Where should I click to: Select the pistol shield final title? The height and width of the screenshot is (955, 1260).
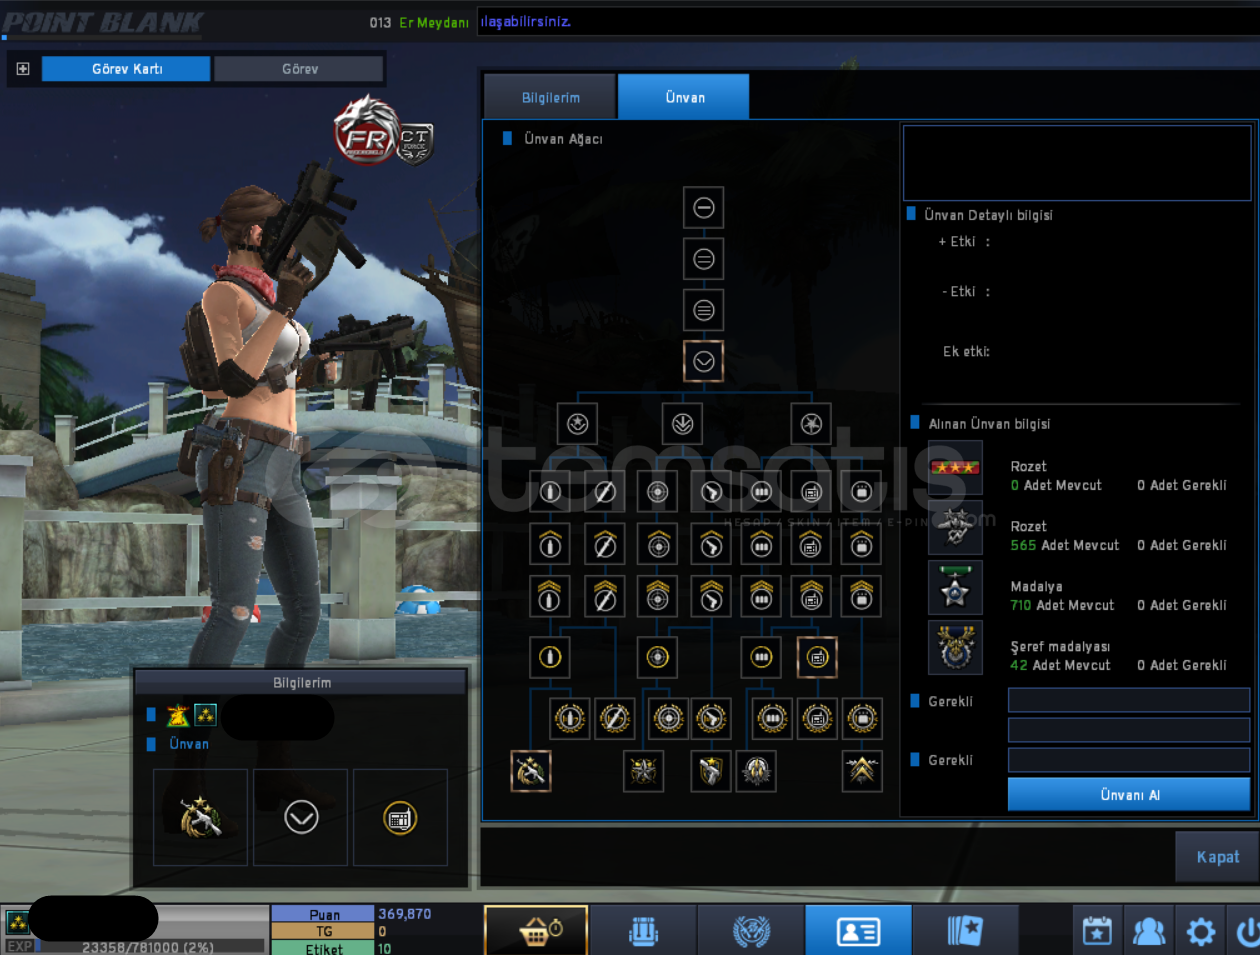(711, 771)
